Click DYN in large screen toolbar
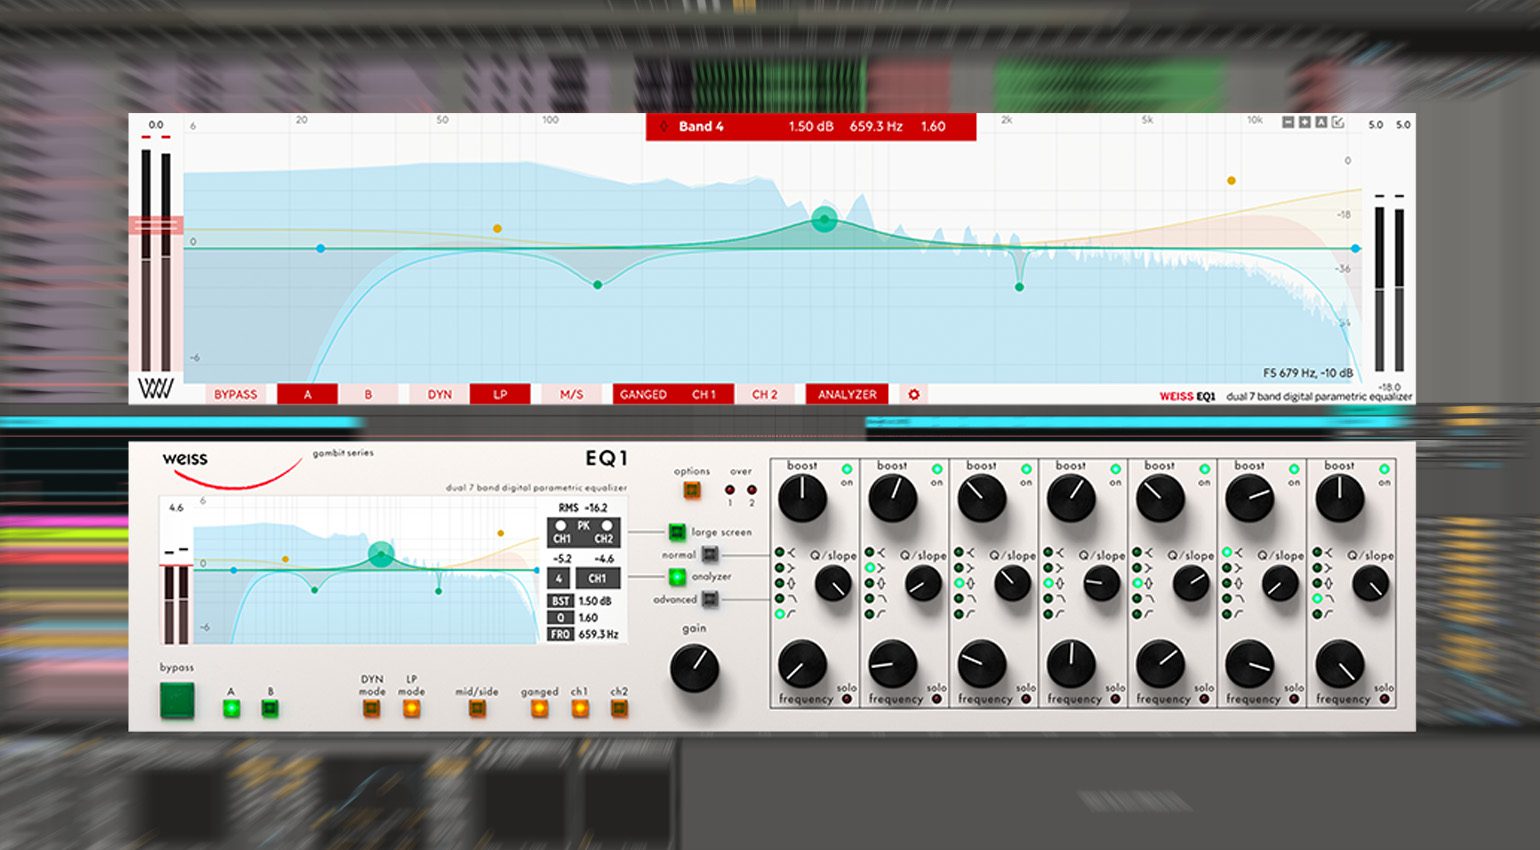1540x850 pixels. point(440,395)
